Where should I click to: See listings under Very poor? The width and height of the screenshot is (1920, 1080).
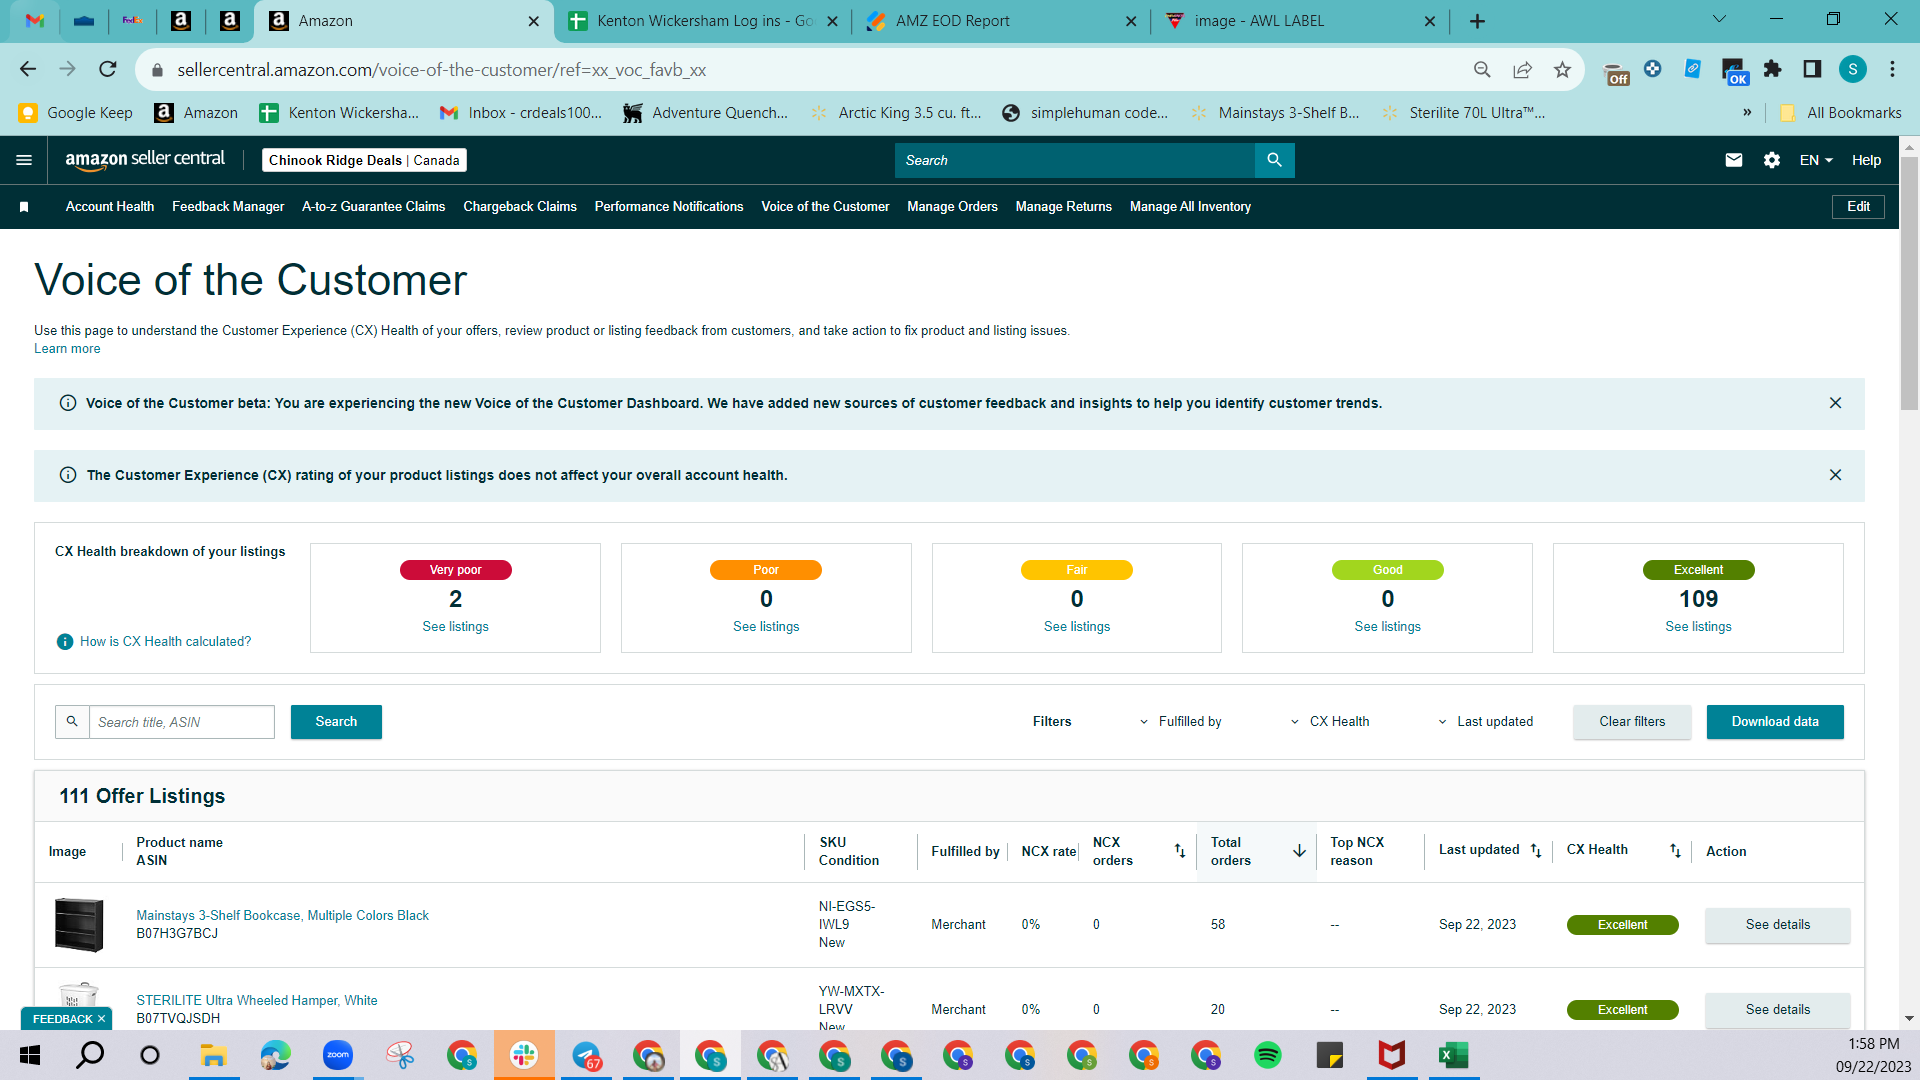click(455, 627)
